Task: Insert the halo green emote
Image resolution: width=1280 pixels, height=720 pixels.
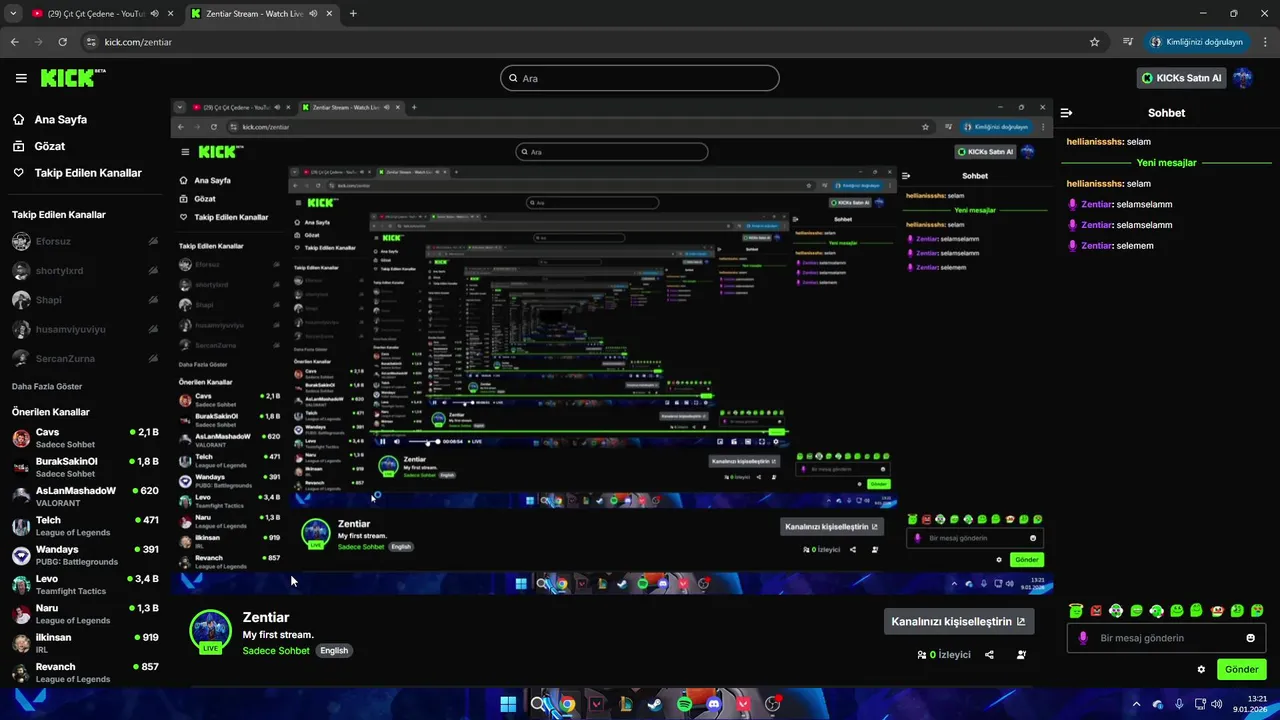Action: (x=1075, y=610)
